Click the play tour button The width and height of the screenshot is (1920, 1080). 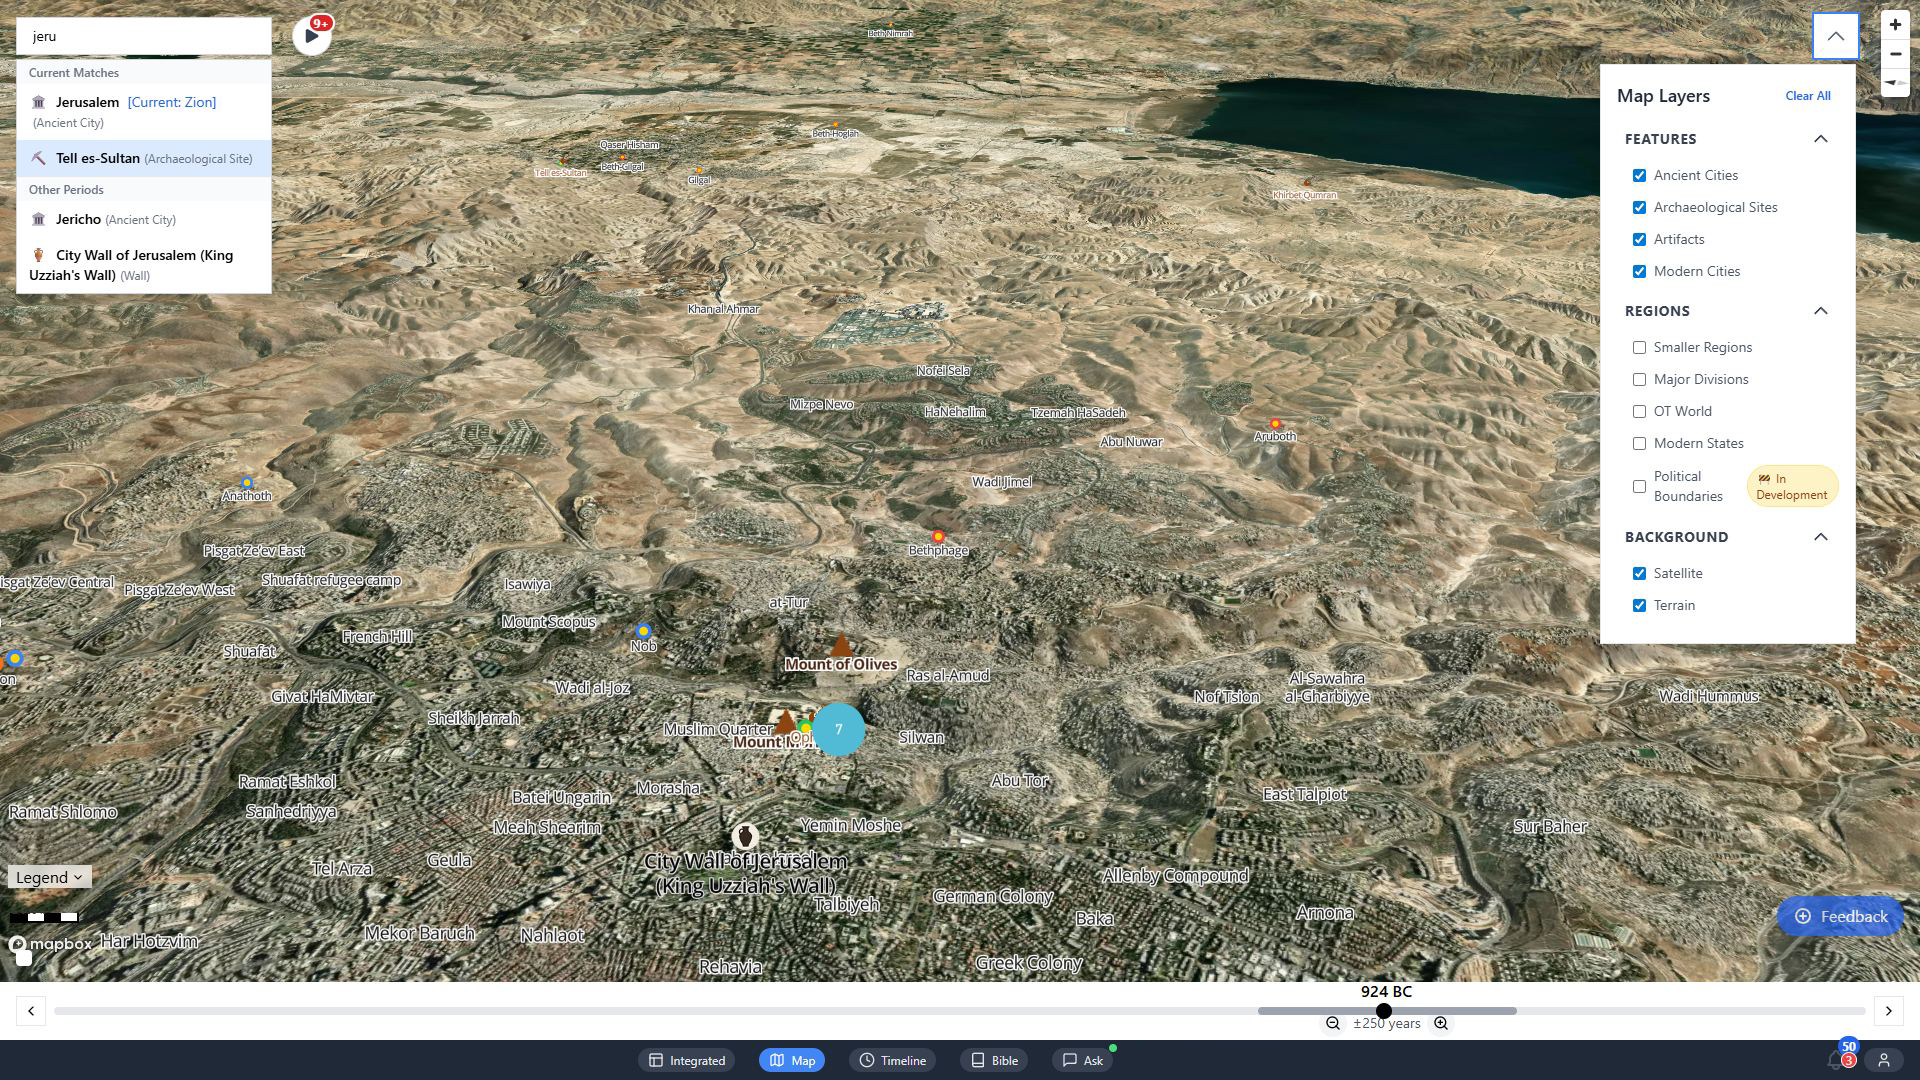[311, 36]
